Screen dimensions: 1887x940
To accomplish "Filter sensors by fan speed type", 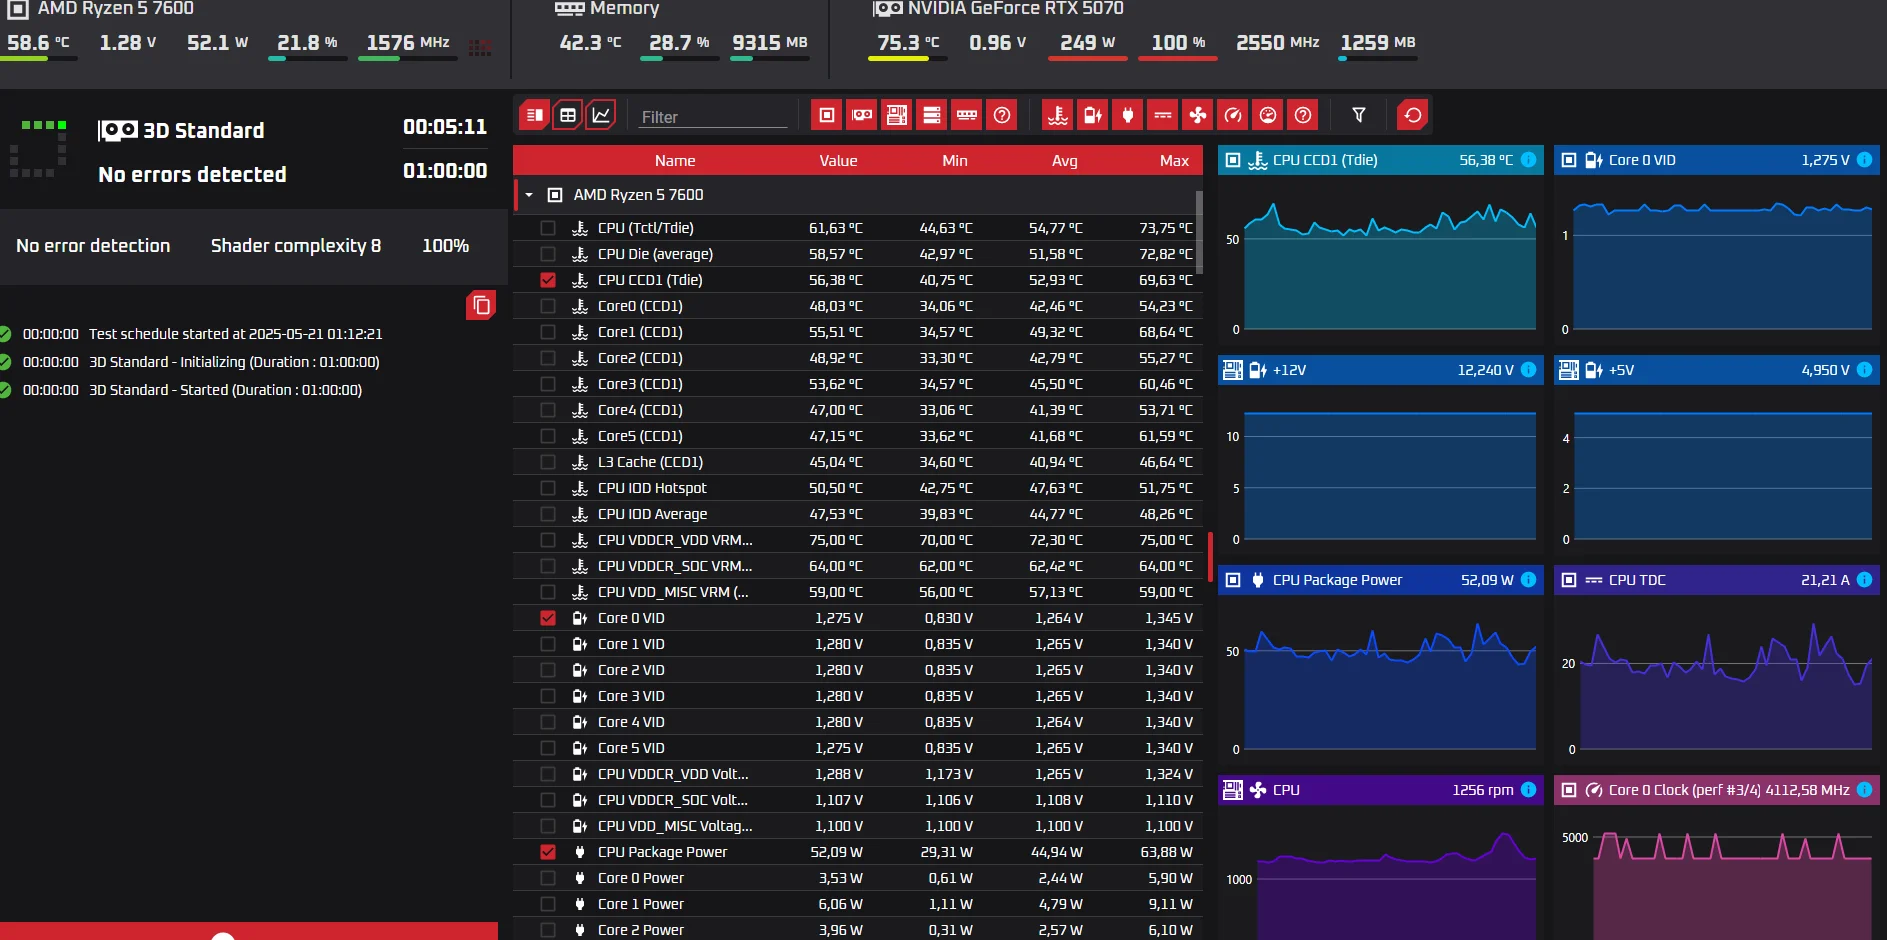I will click(x=1197, y=116).
